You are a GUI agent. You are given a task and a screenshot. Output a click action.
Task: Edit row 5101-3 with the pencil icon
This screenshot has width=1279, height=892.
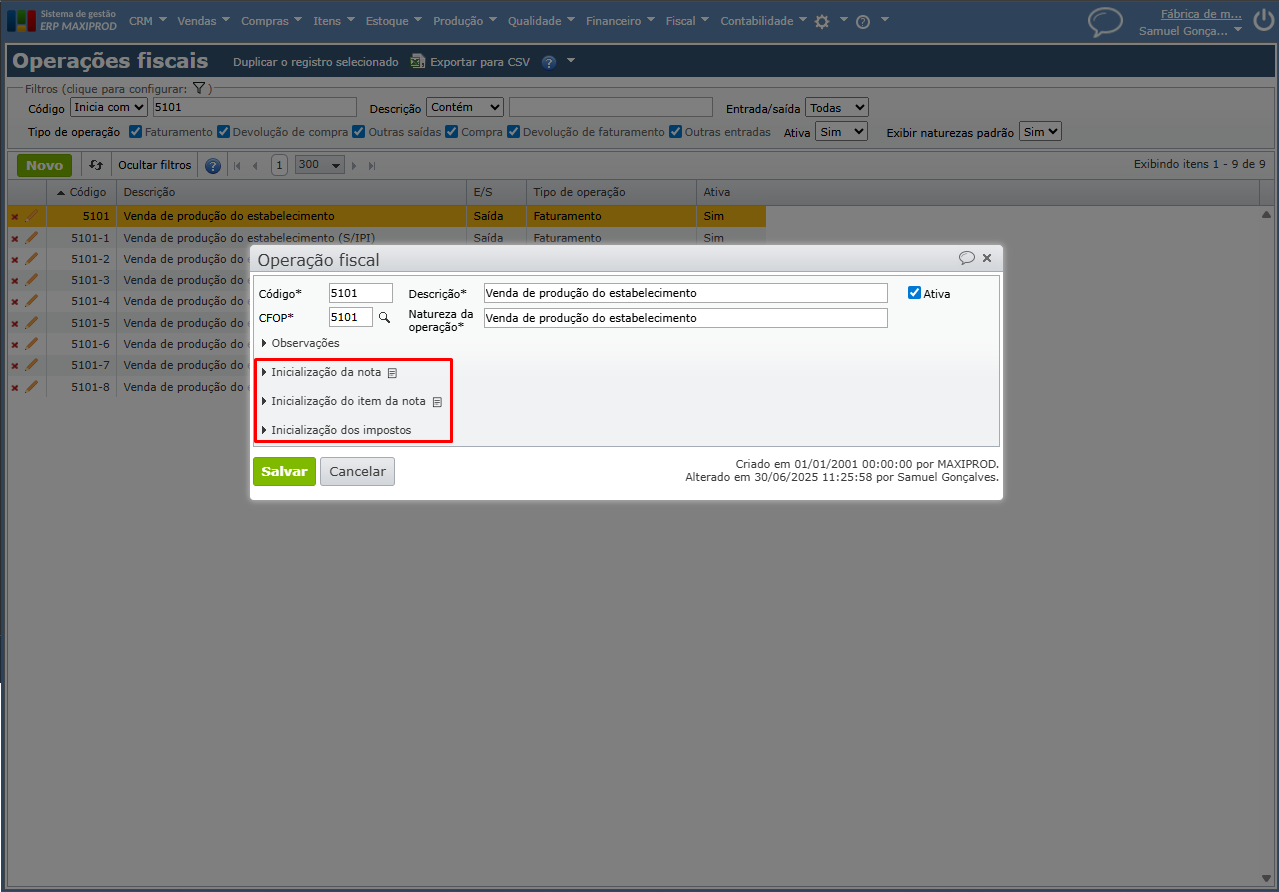point(31,280)
